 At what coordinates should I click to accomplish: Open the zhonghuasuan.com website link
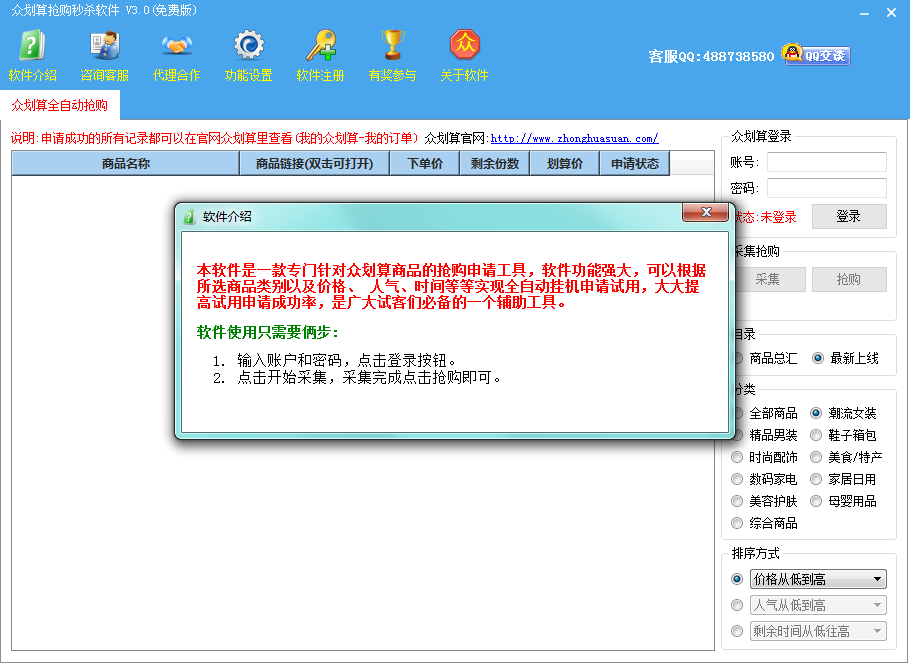point(575,138)
